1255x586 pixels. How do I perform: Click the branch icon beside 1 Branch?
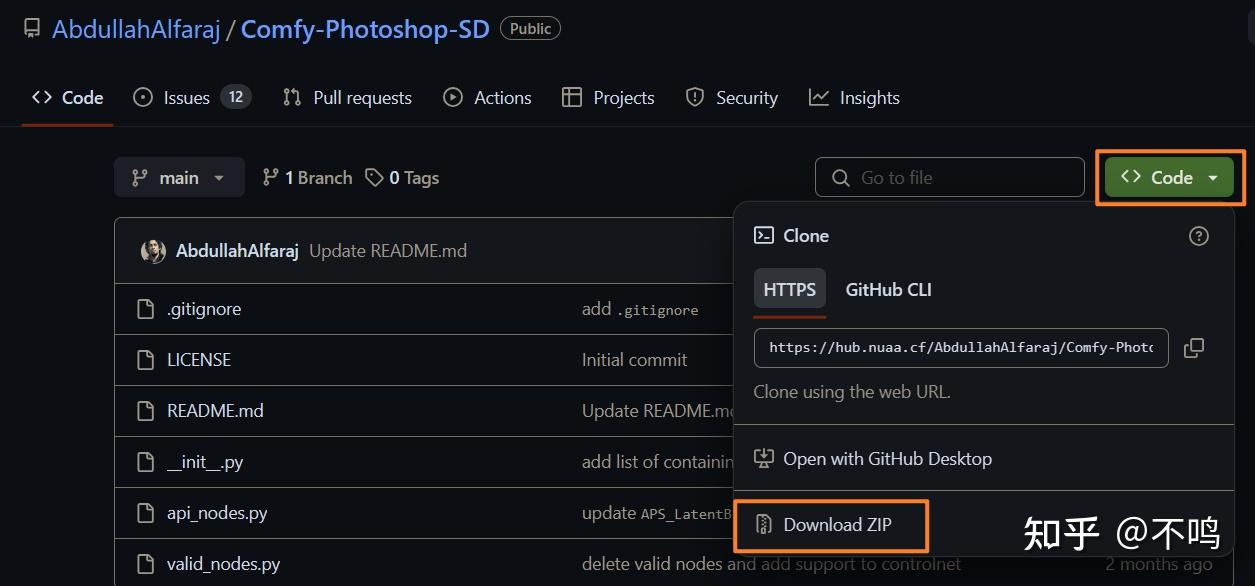click(270, 178)
